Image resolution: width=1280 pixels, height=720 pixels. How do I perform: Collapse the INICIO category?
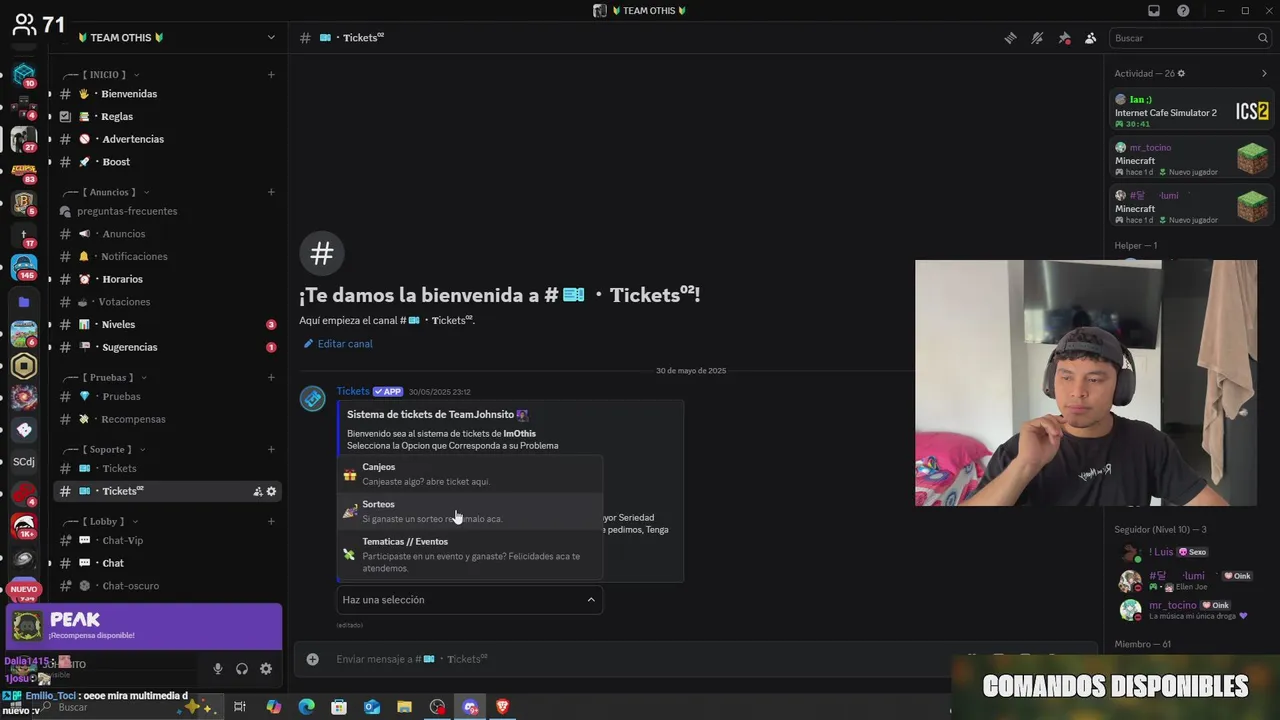(x=102, y=74)
